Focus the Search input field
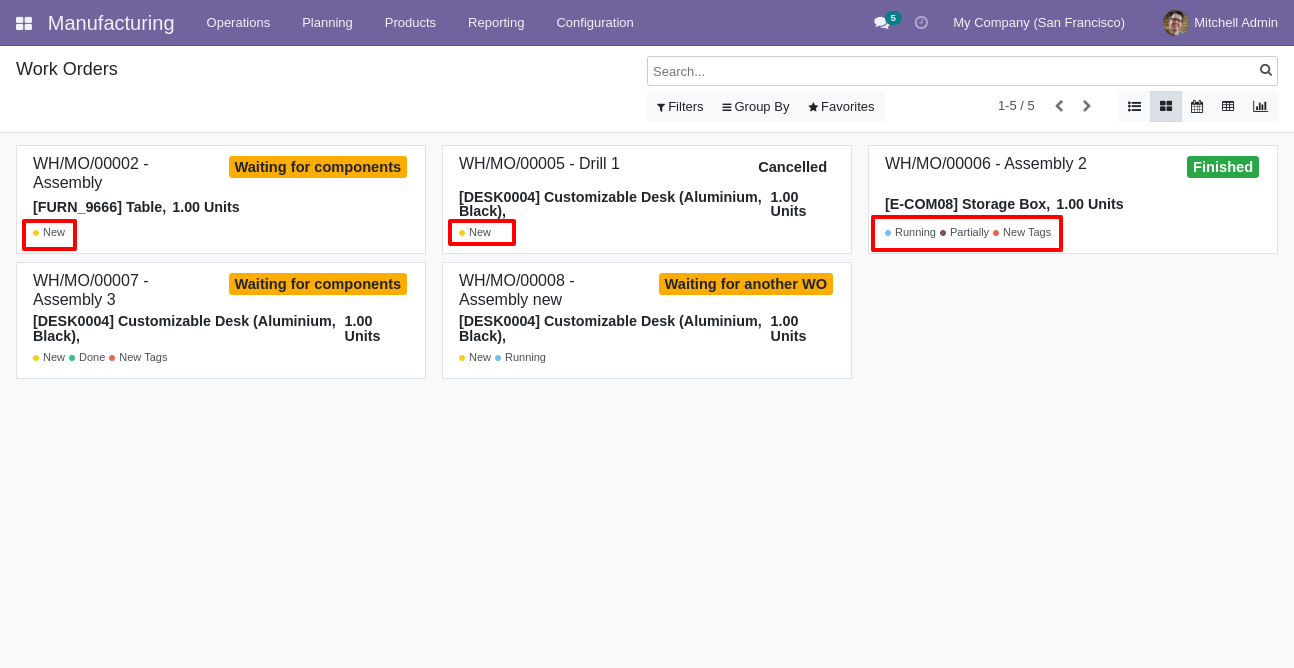The width and height of the screenshot is (1294, 668). (x=950, y=71)
